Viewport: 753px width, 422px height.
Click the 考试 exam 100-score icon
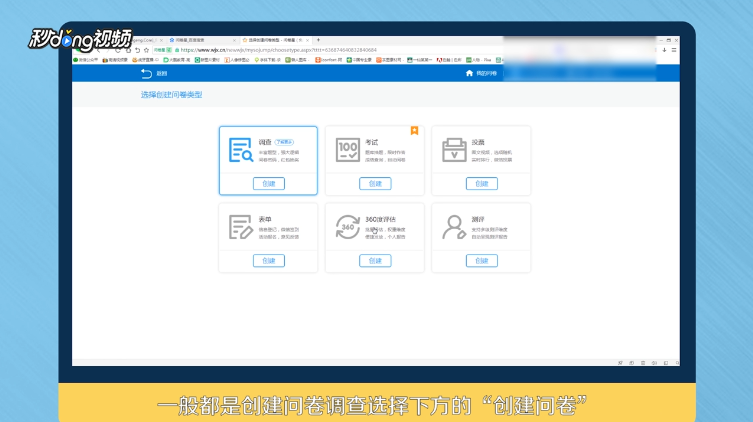tap(348, 150)
